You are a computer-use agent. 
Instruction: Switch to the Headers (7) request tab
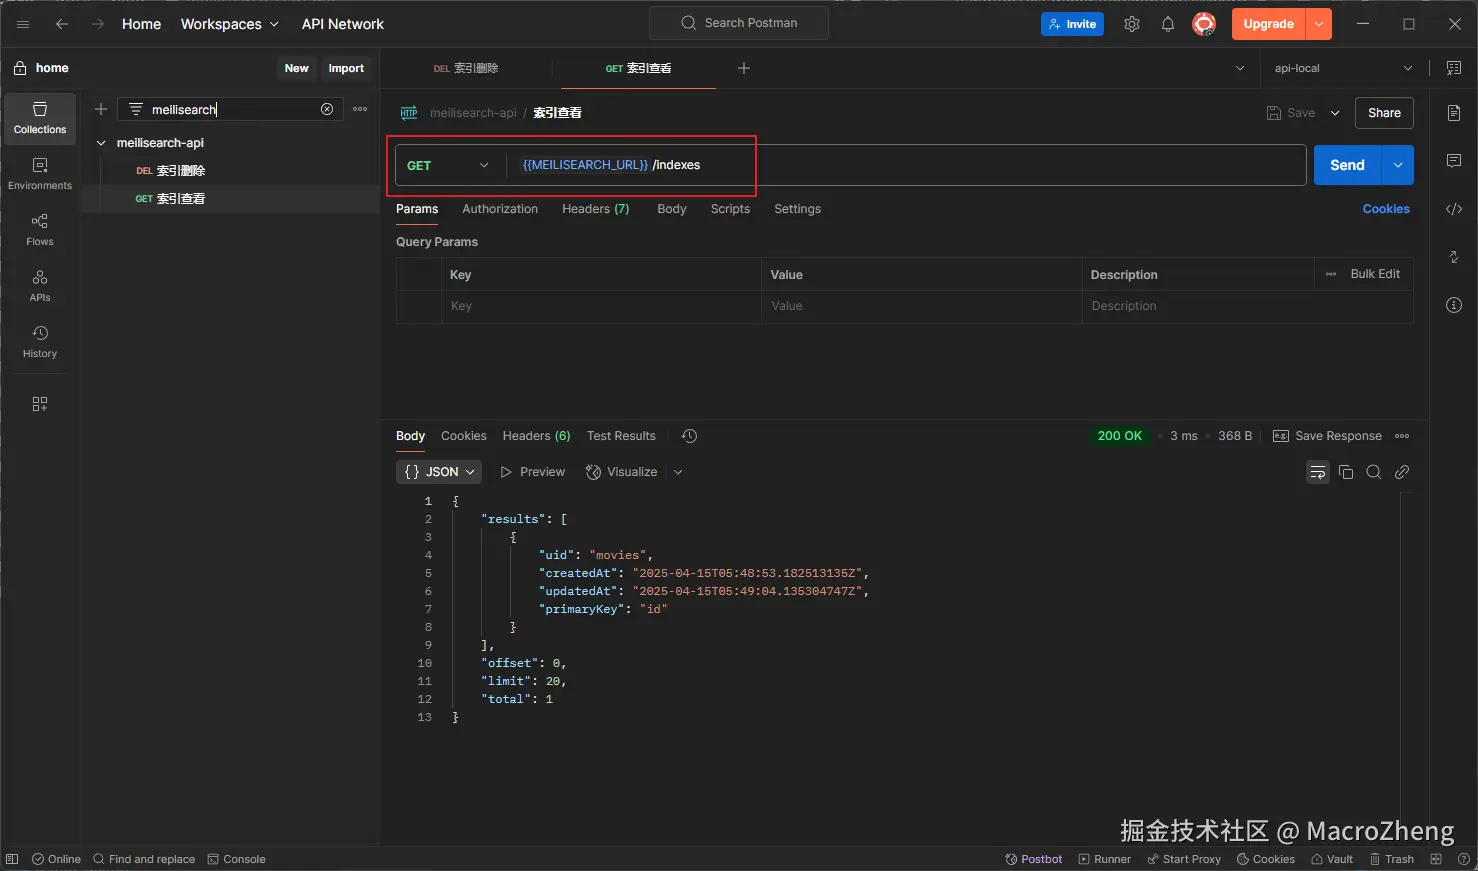tap(595, 209)
